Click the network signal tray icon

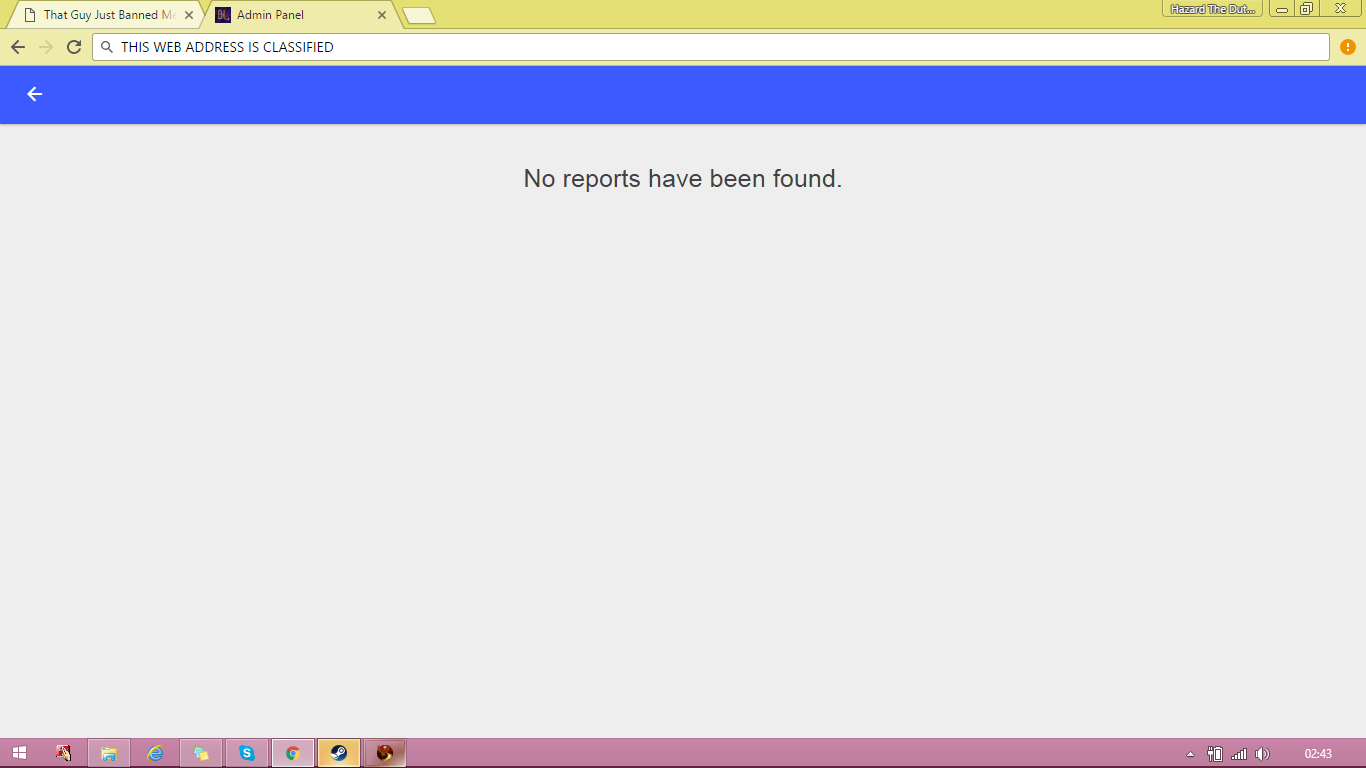click(x=1239, y=754)
